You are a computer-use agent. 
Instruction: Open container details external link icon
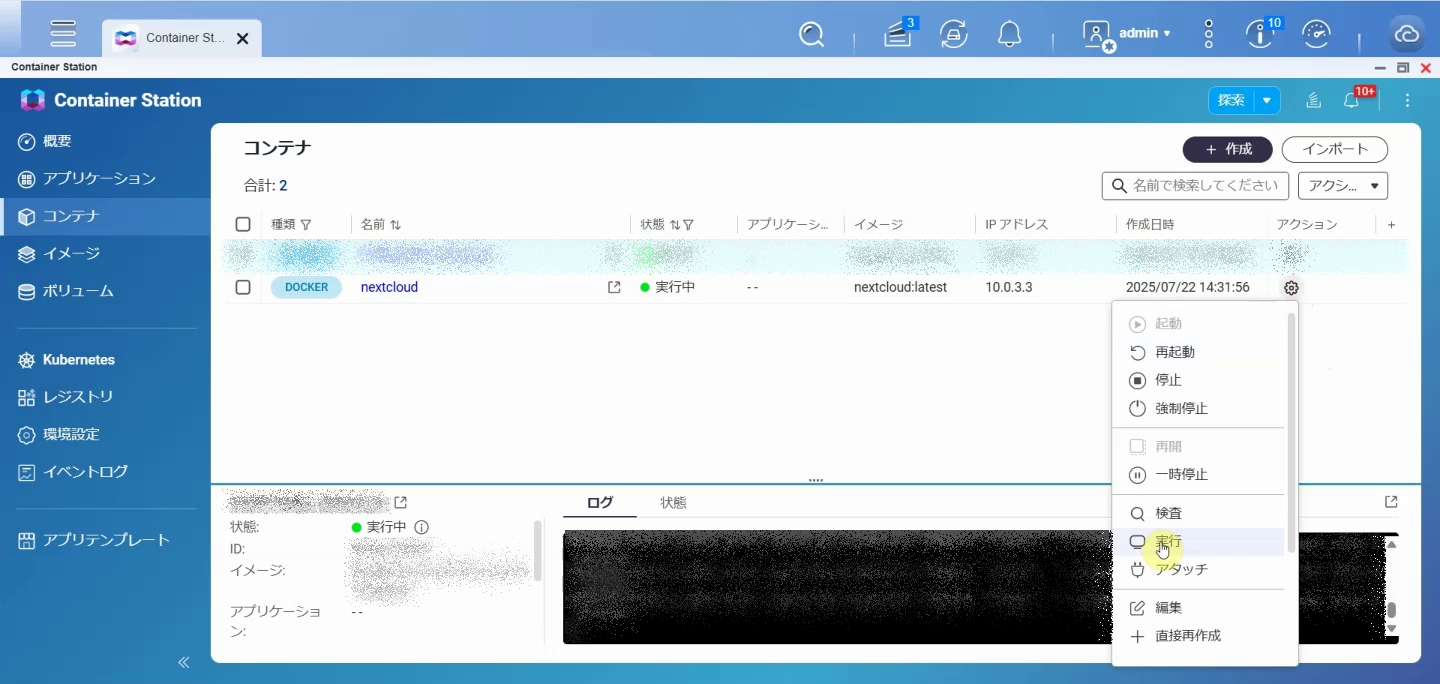click(401, 502)
